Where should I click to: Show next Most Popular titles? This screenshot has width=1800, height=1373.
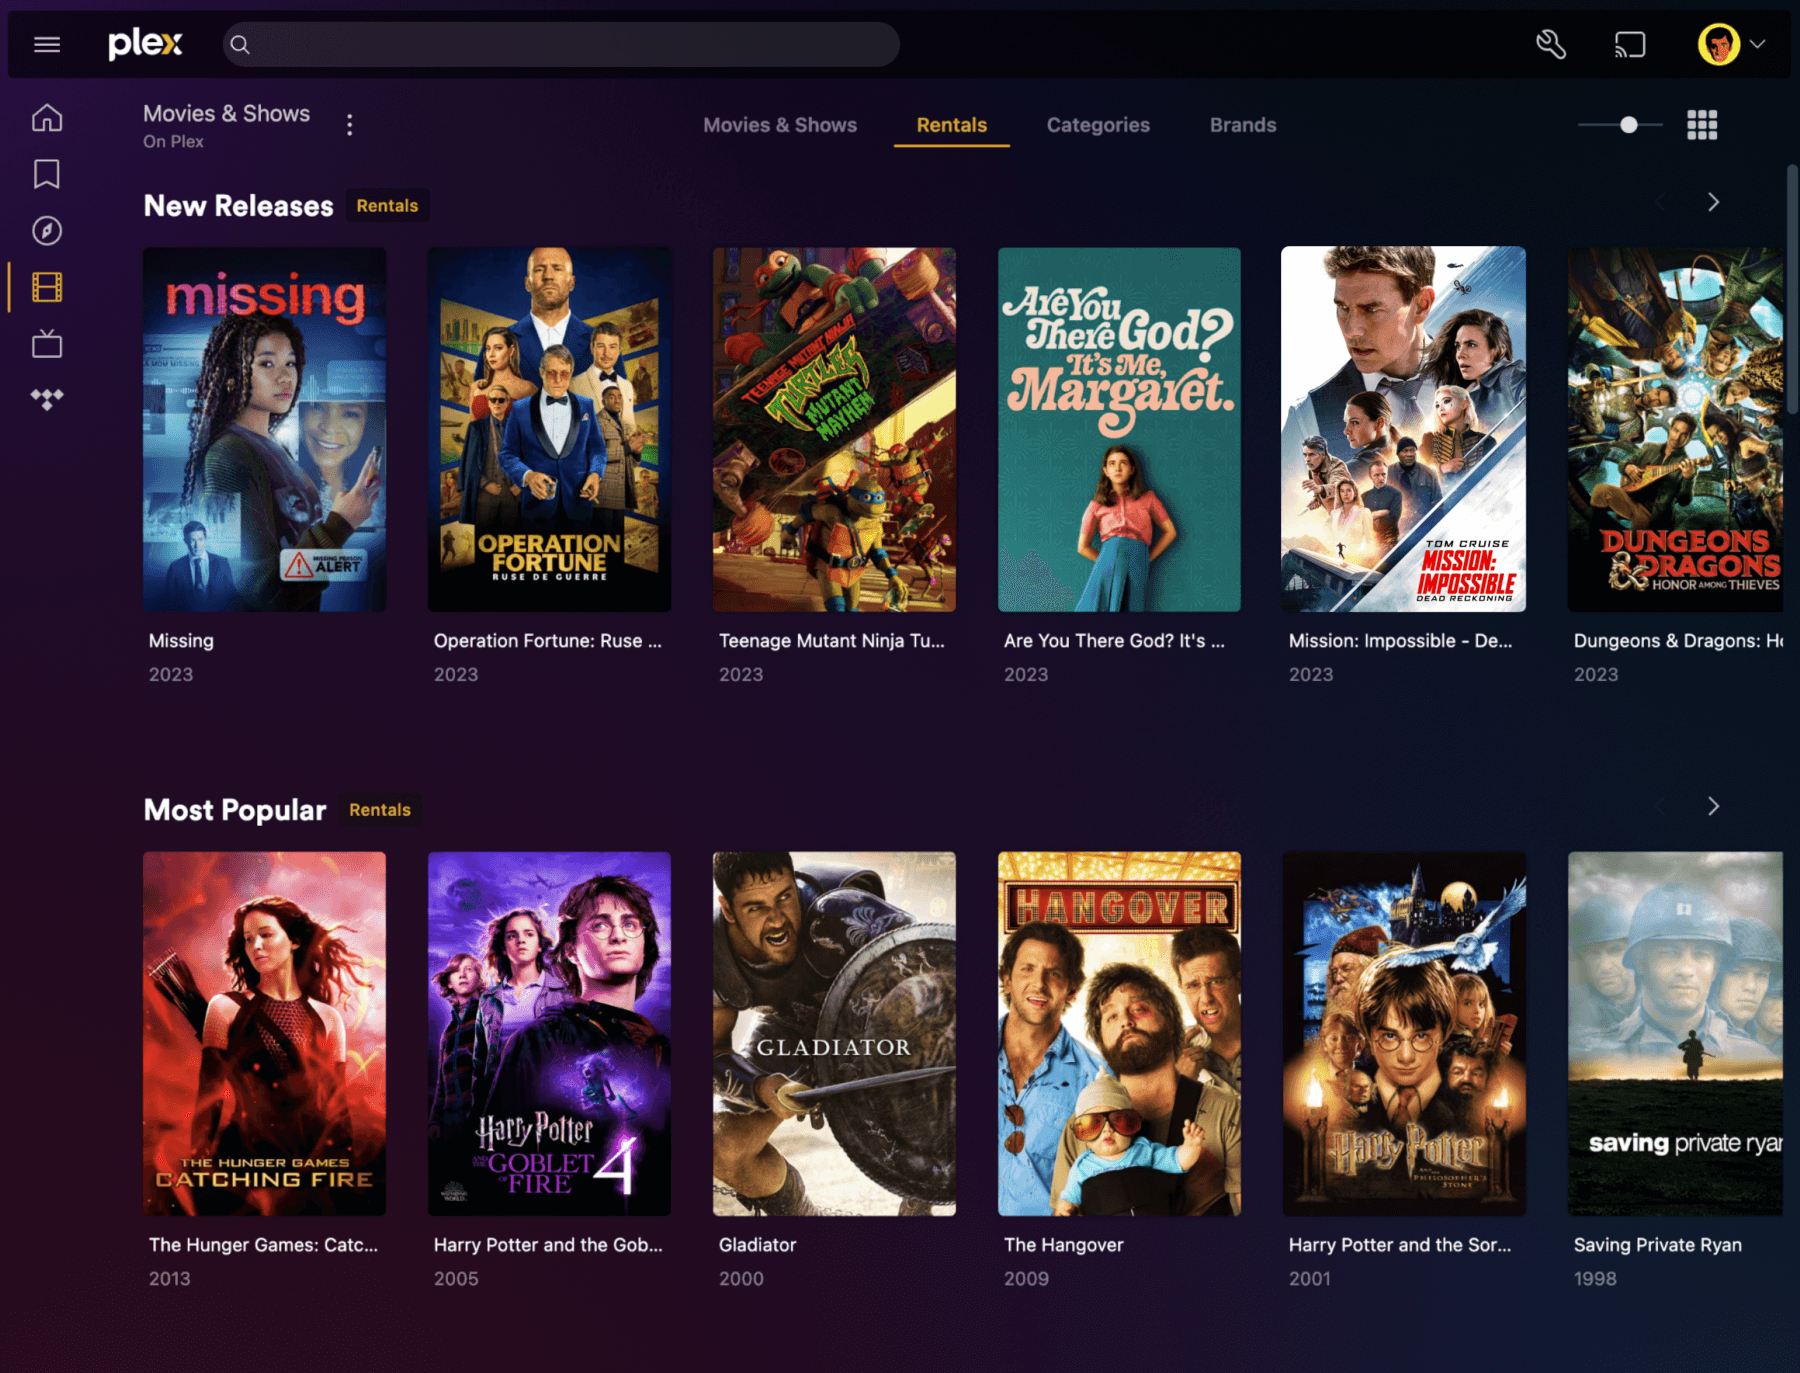(x=1713, y=806)
